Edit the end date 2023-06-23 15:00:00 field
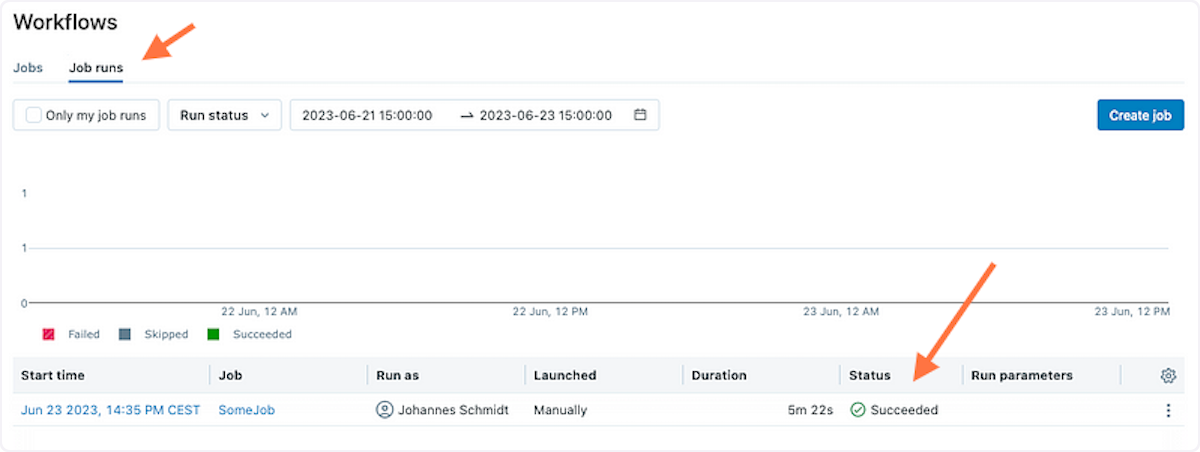The height and width of the screenshot is (452, 1200). [546, 115]
